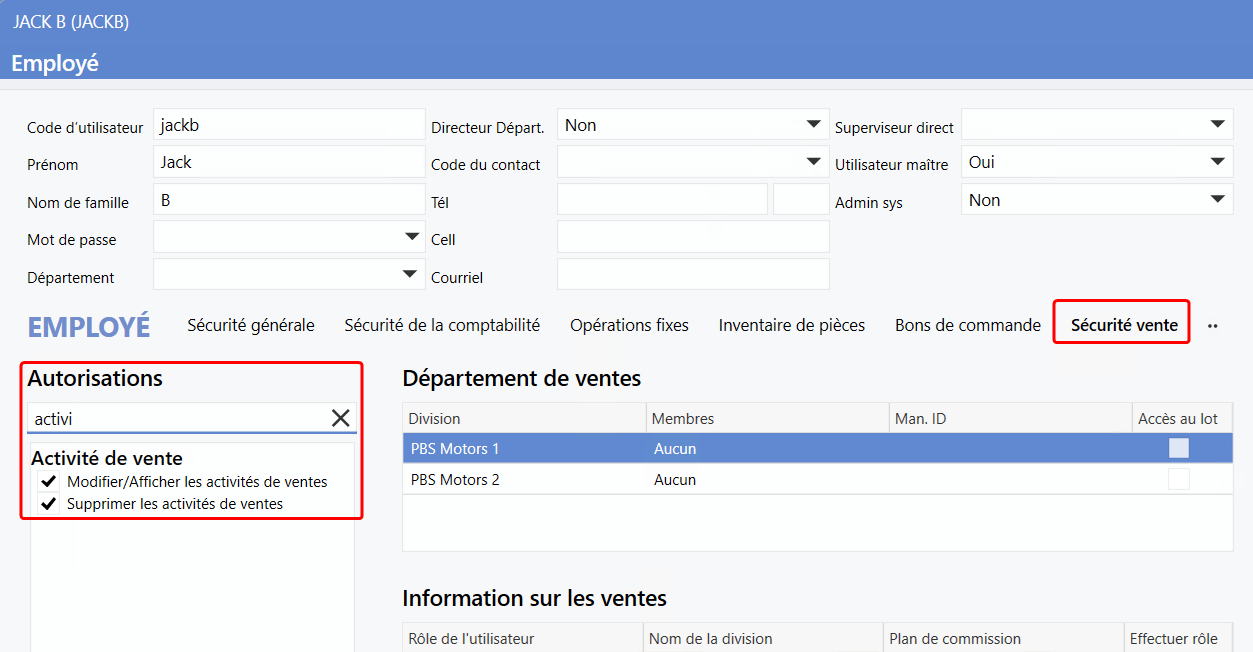Open the Code du contact dropdown
Viewport: 1253px width, 652px height.
tap(813, 162)
